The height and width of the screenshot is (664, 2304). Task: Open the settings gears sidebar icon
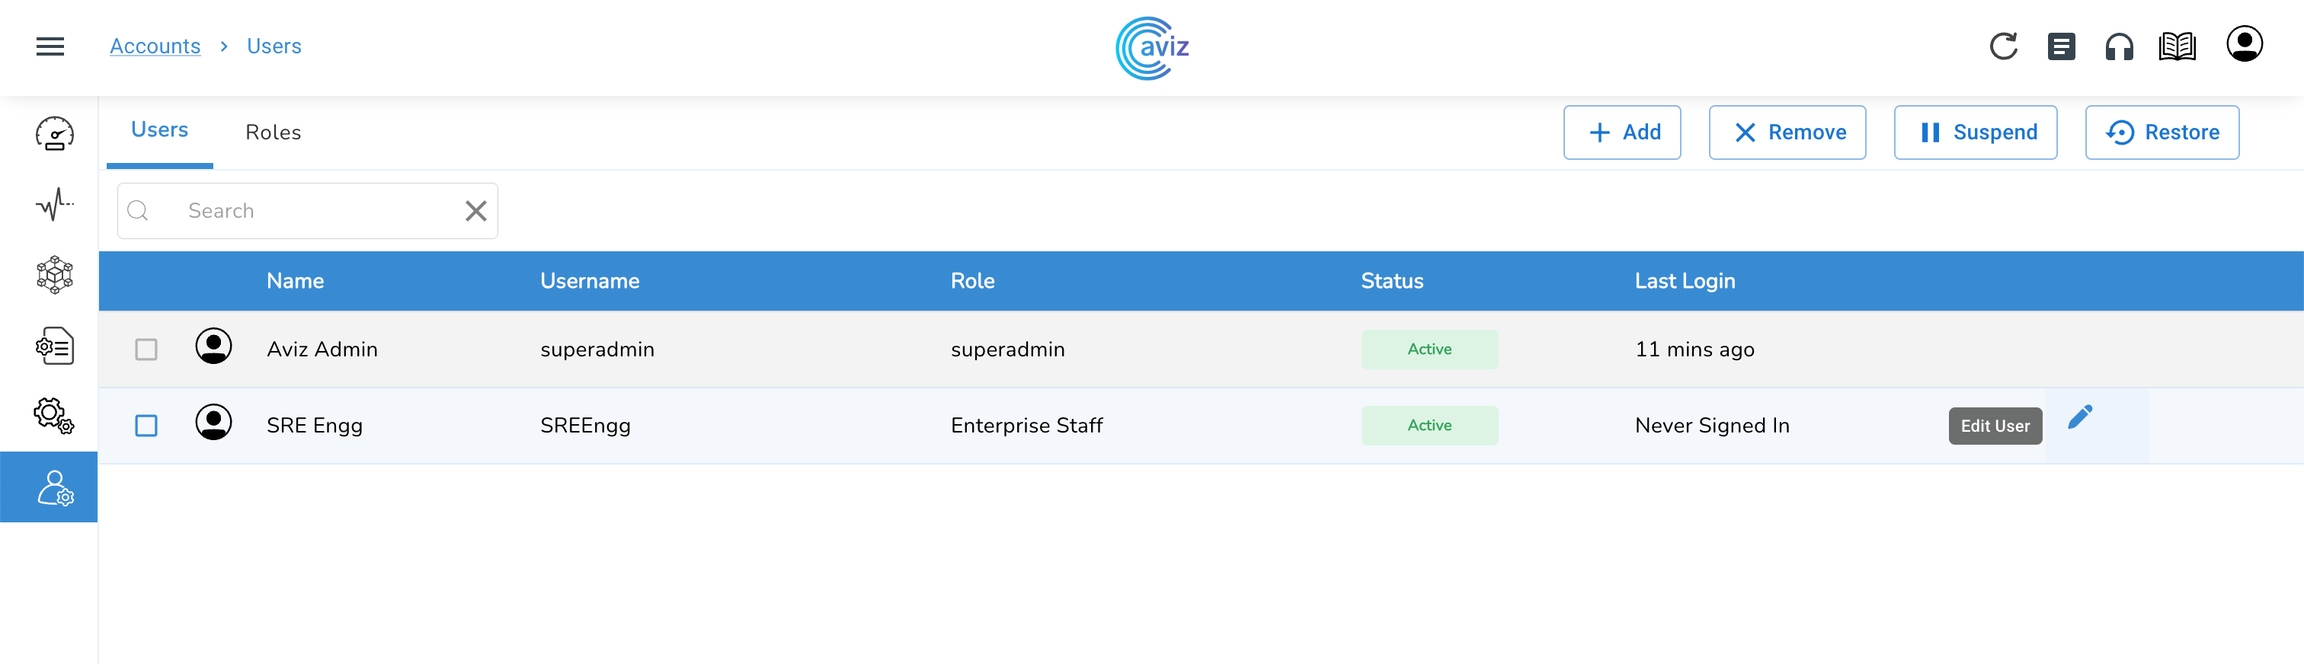tap(54, 415)
